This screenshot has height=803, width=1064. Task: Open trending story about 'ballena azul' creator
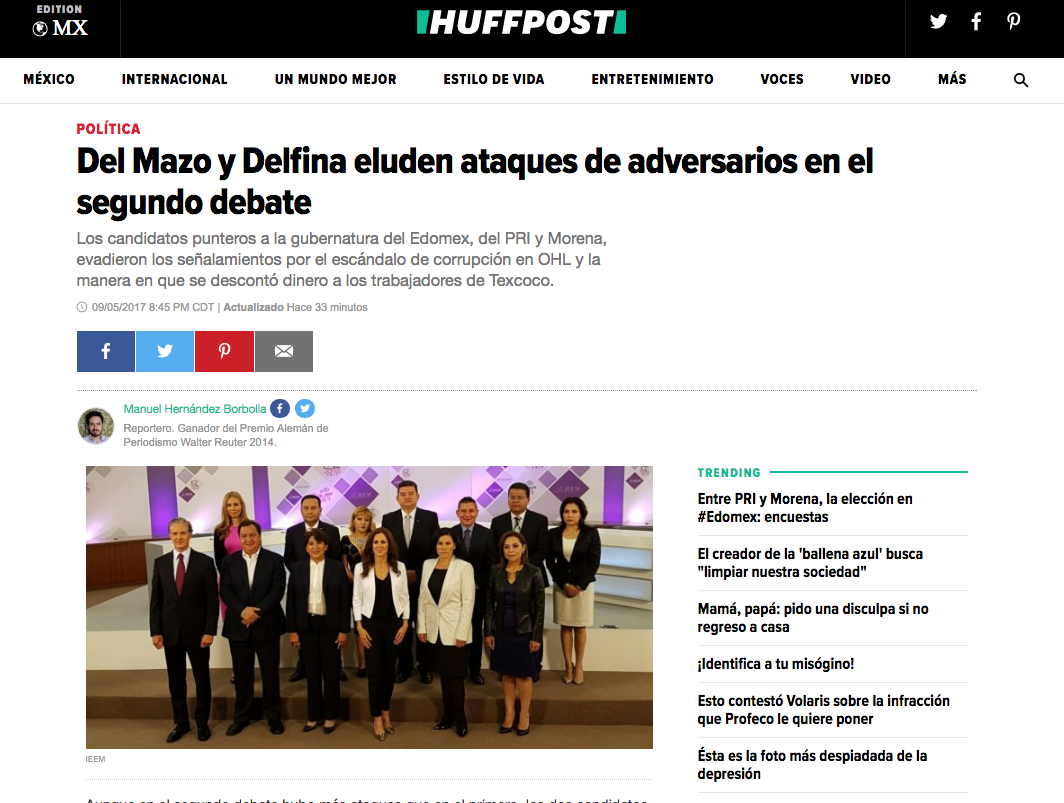click(x=810, y=563)
